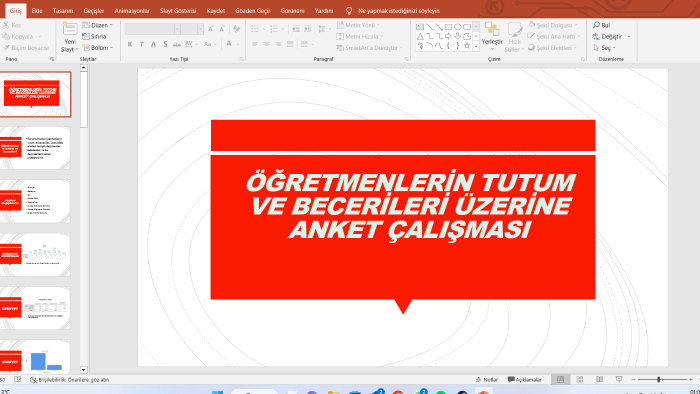Justify the paragraph text

pos(290,44)
